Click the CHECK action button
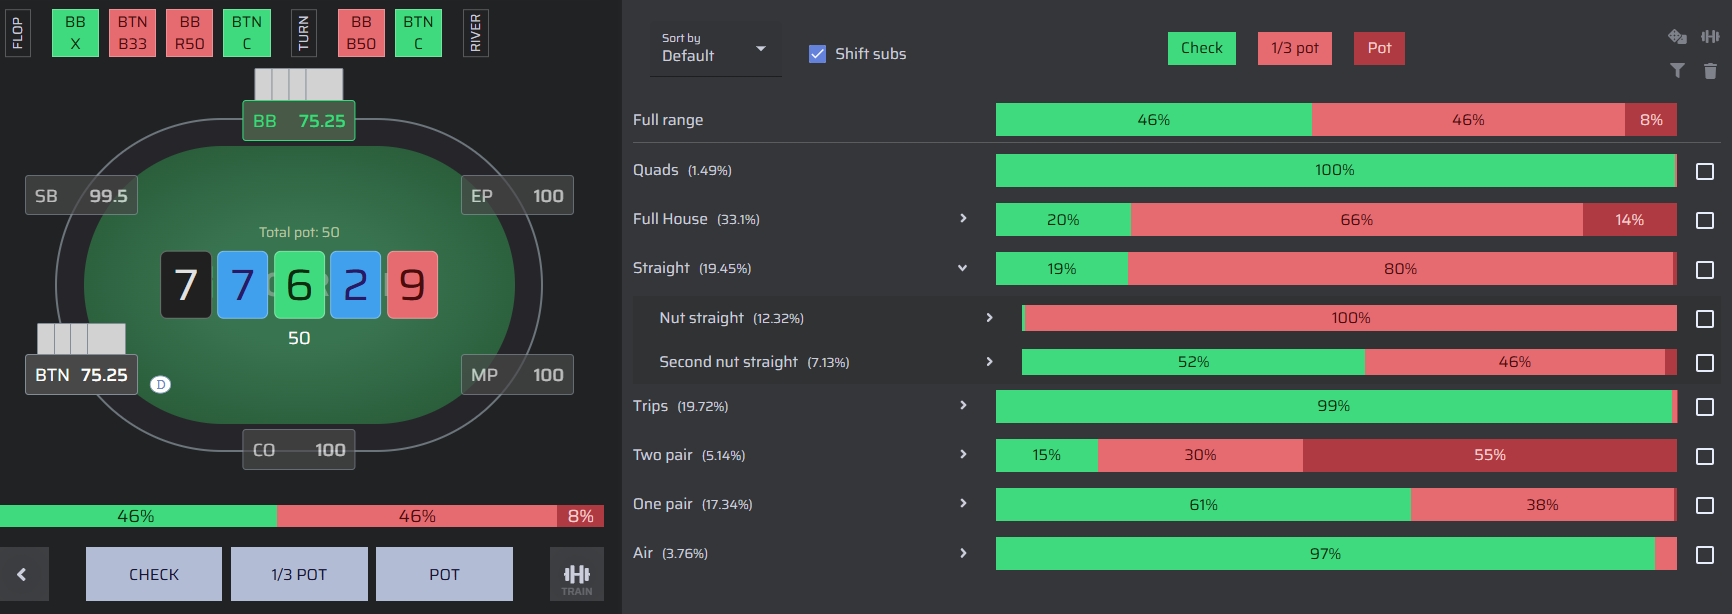Screen dimensions: 1732x614 pos(154,574)
